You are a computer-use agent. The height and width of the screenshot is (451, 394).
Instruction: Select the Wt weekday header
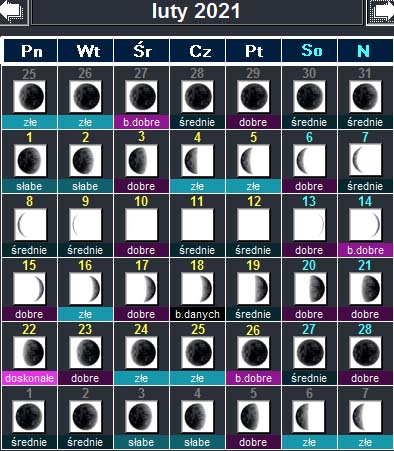click(86, 51)
